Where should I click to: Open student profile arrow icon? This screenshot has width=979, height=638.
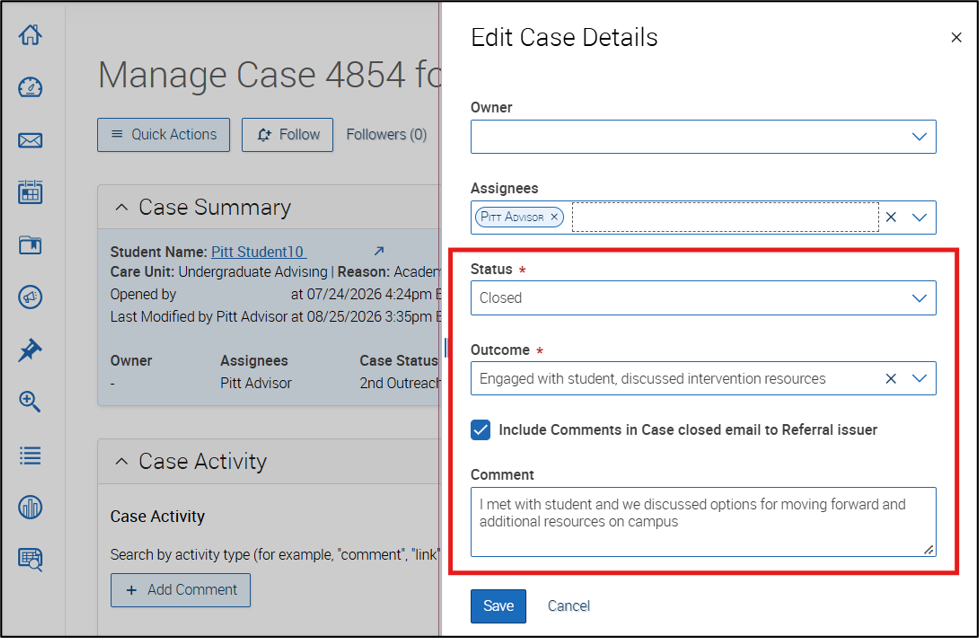pos(379,251)
